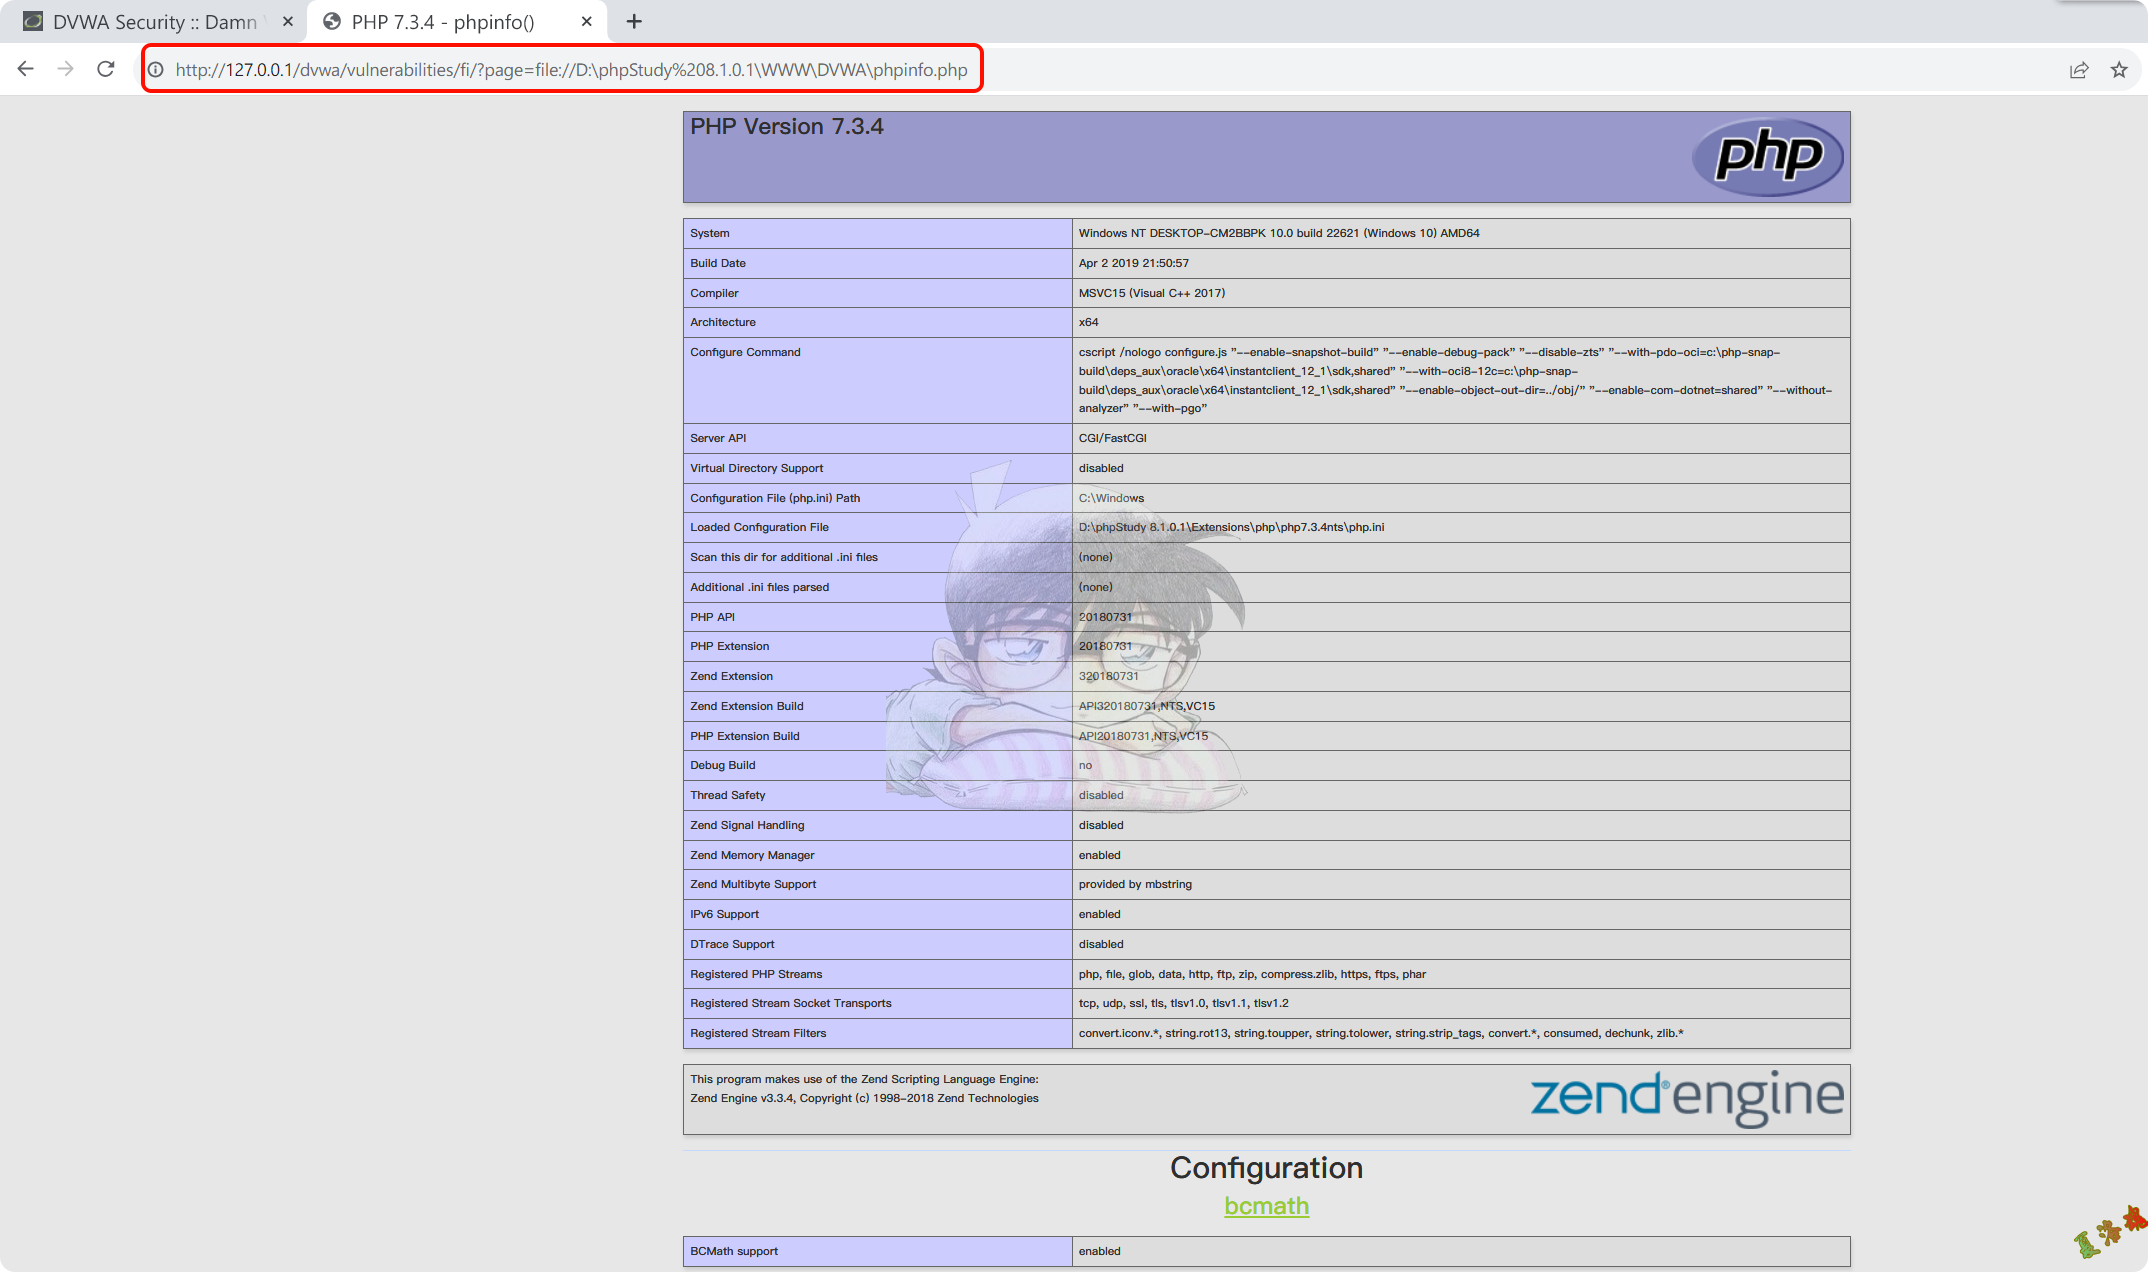Select the CGI/FastCGI value

[1113, 438]
